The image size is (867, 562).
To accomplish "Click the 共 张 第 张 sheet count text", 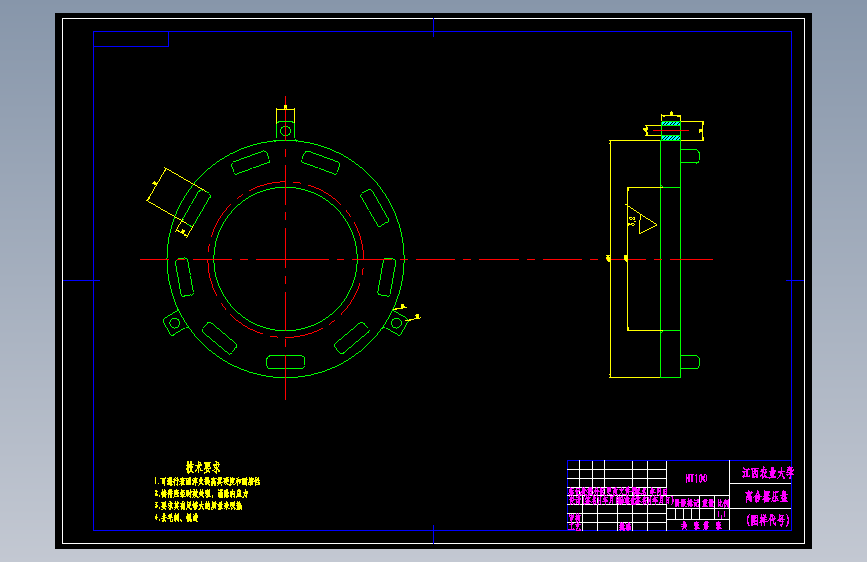I will 701,526.
